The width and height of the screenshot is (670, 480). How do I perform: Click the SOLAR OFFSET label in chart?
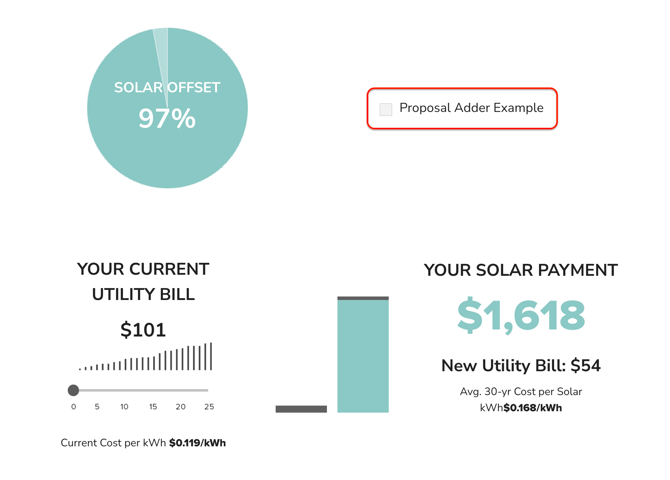tap(167, 87)
